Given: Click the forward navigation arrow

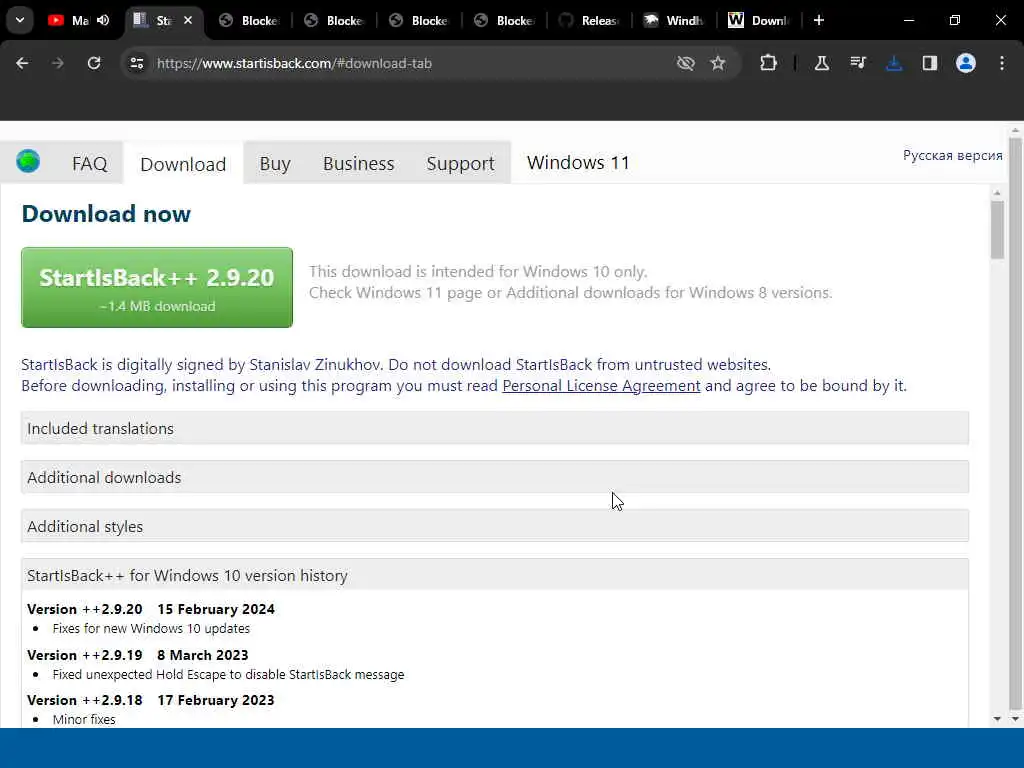Looking at the screenshot, I should click(x=58, y=63).
